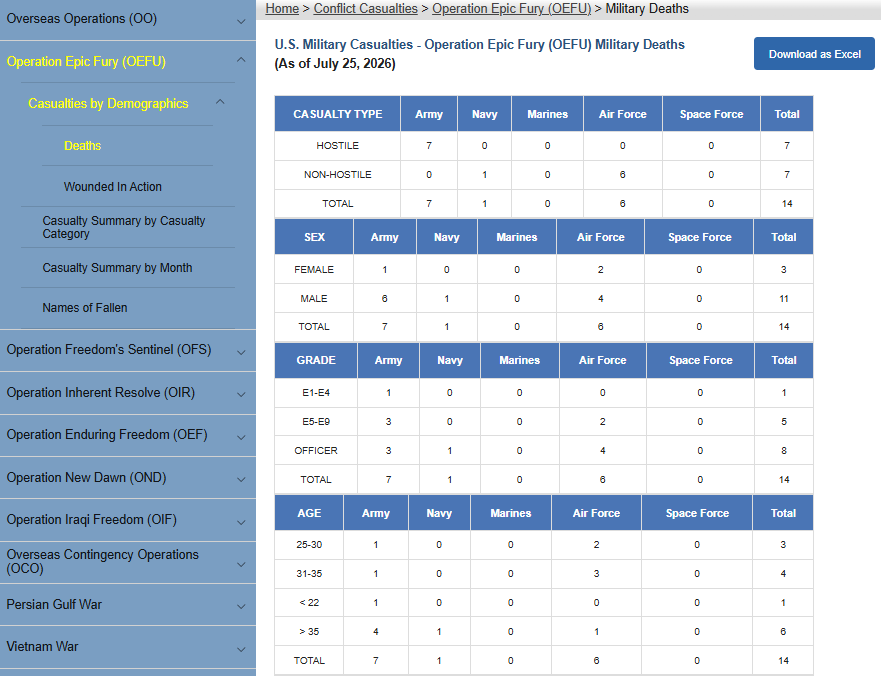Open Wounded In Action page
Viewport: 881px width, 676px height.
coord(112,187)
